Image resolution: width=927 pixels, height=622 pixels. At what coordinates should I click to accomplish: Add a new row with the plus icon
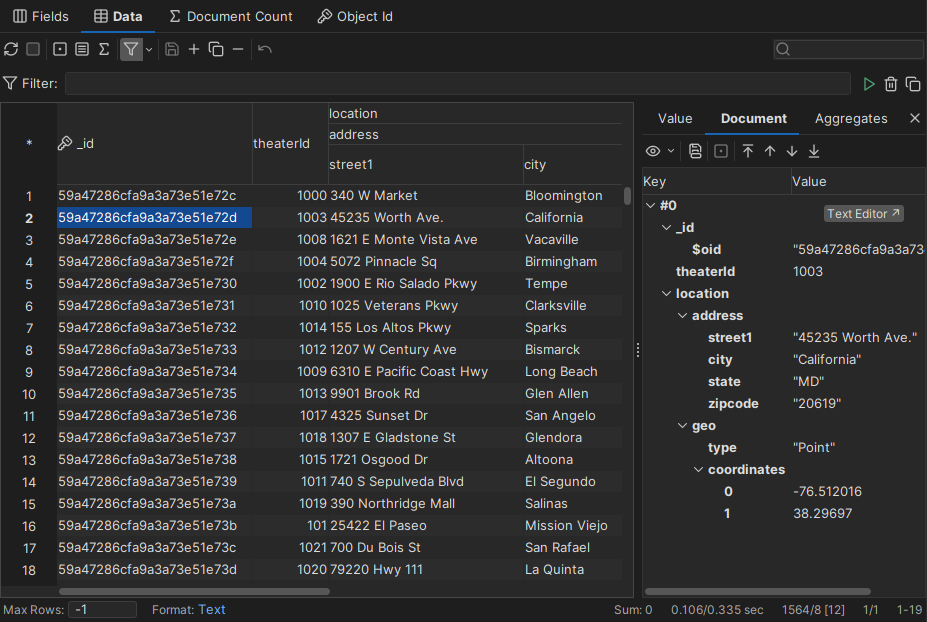click(194, 49)
